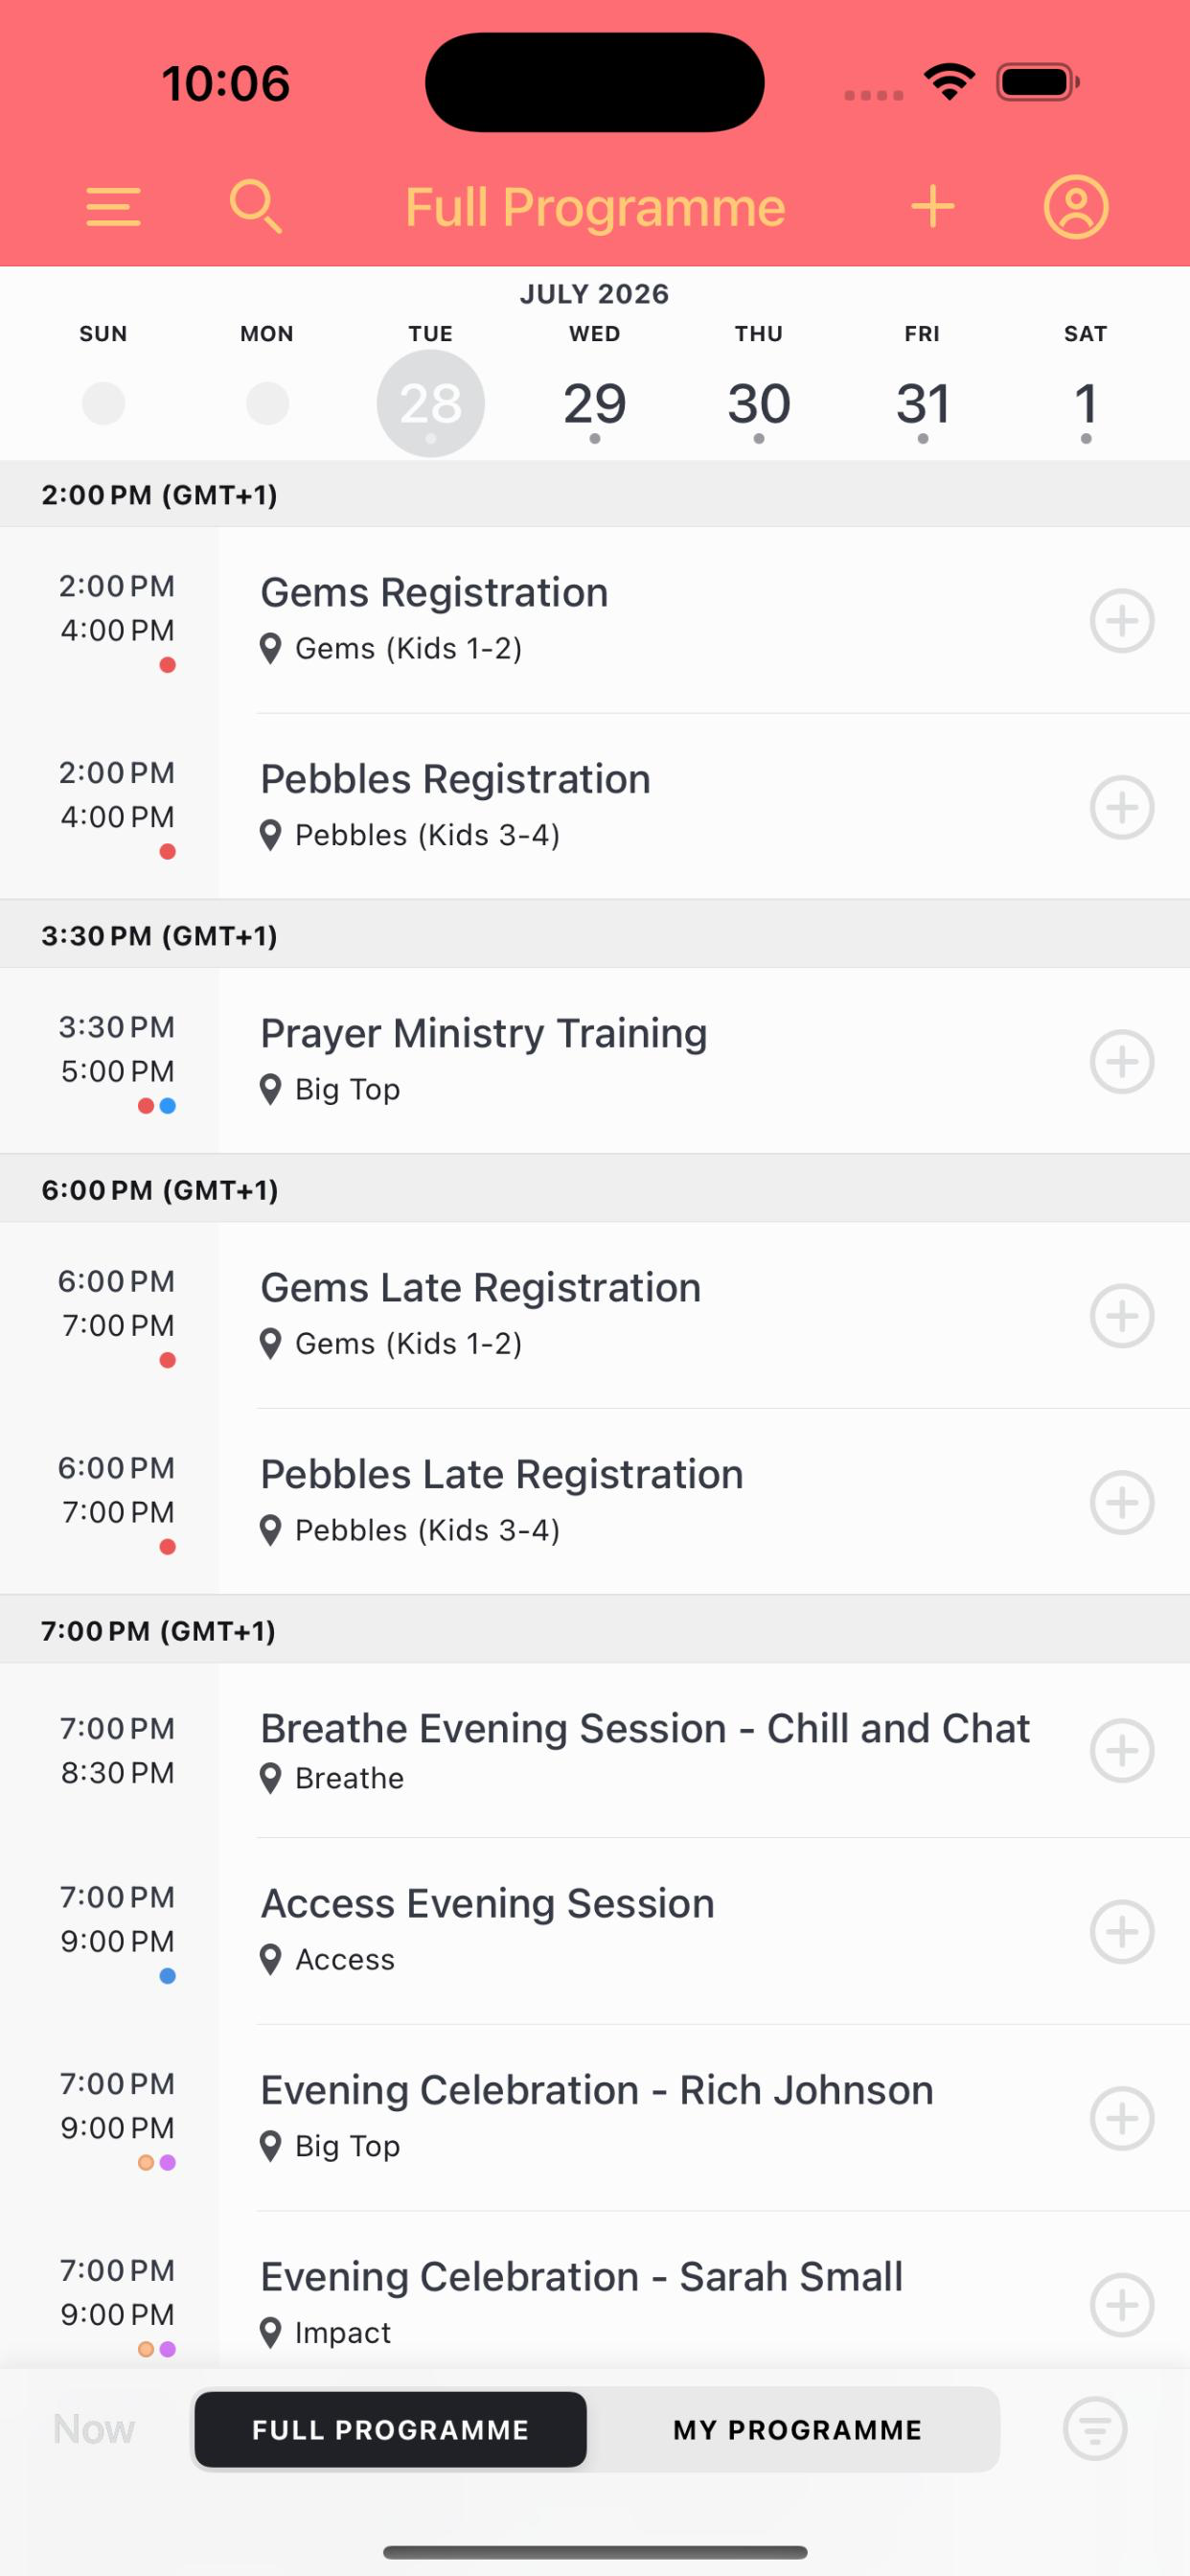Add Pebbles Late Registration via plus icon
Screen dimensions: 1190x2576
tap(1122, 1502)
